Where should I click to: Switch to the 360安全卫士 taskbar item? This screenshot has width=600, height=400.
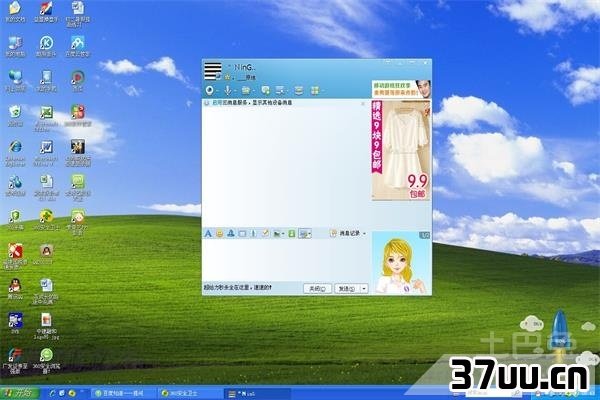click(190, 393)
